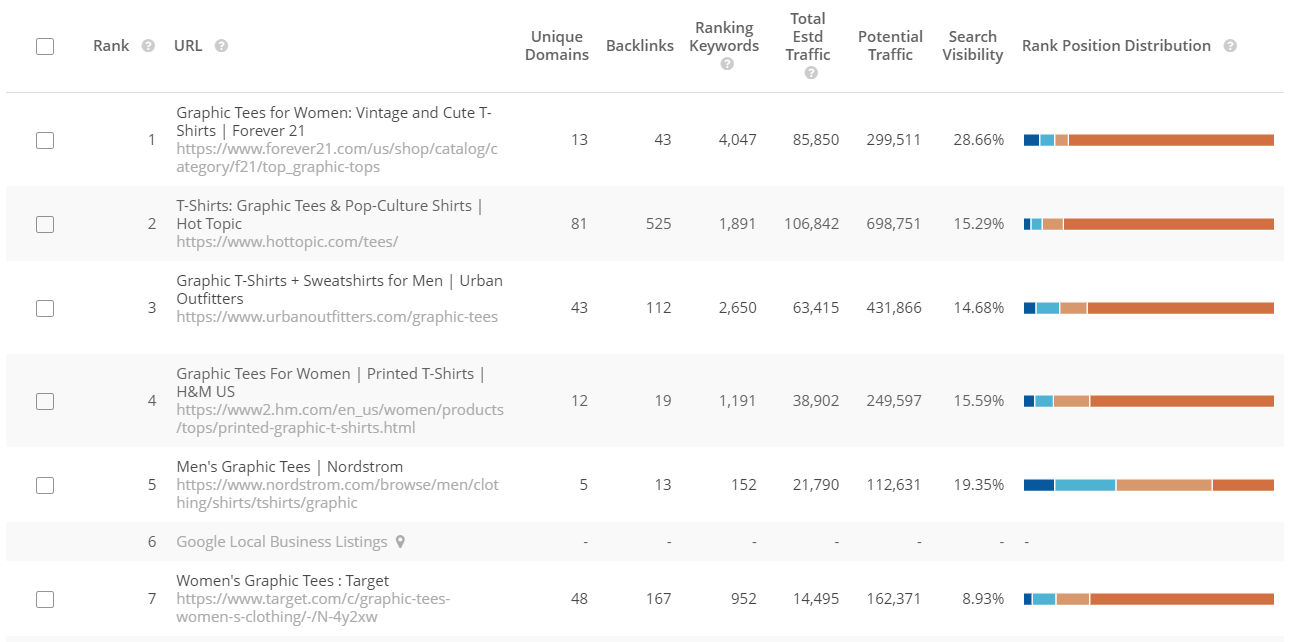The height and width of the screenshot is (642, 1292).
Task: Click the Urban Outfitters rank distribution bar
Action: coord(1149,308)
